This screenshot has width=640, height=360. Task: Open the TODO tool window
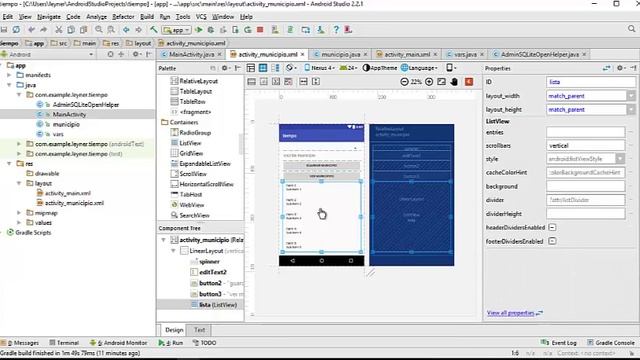[204, 343]
